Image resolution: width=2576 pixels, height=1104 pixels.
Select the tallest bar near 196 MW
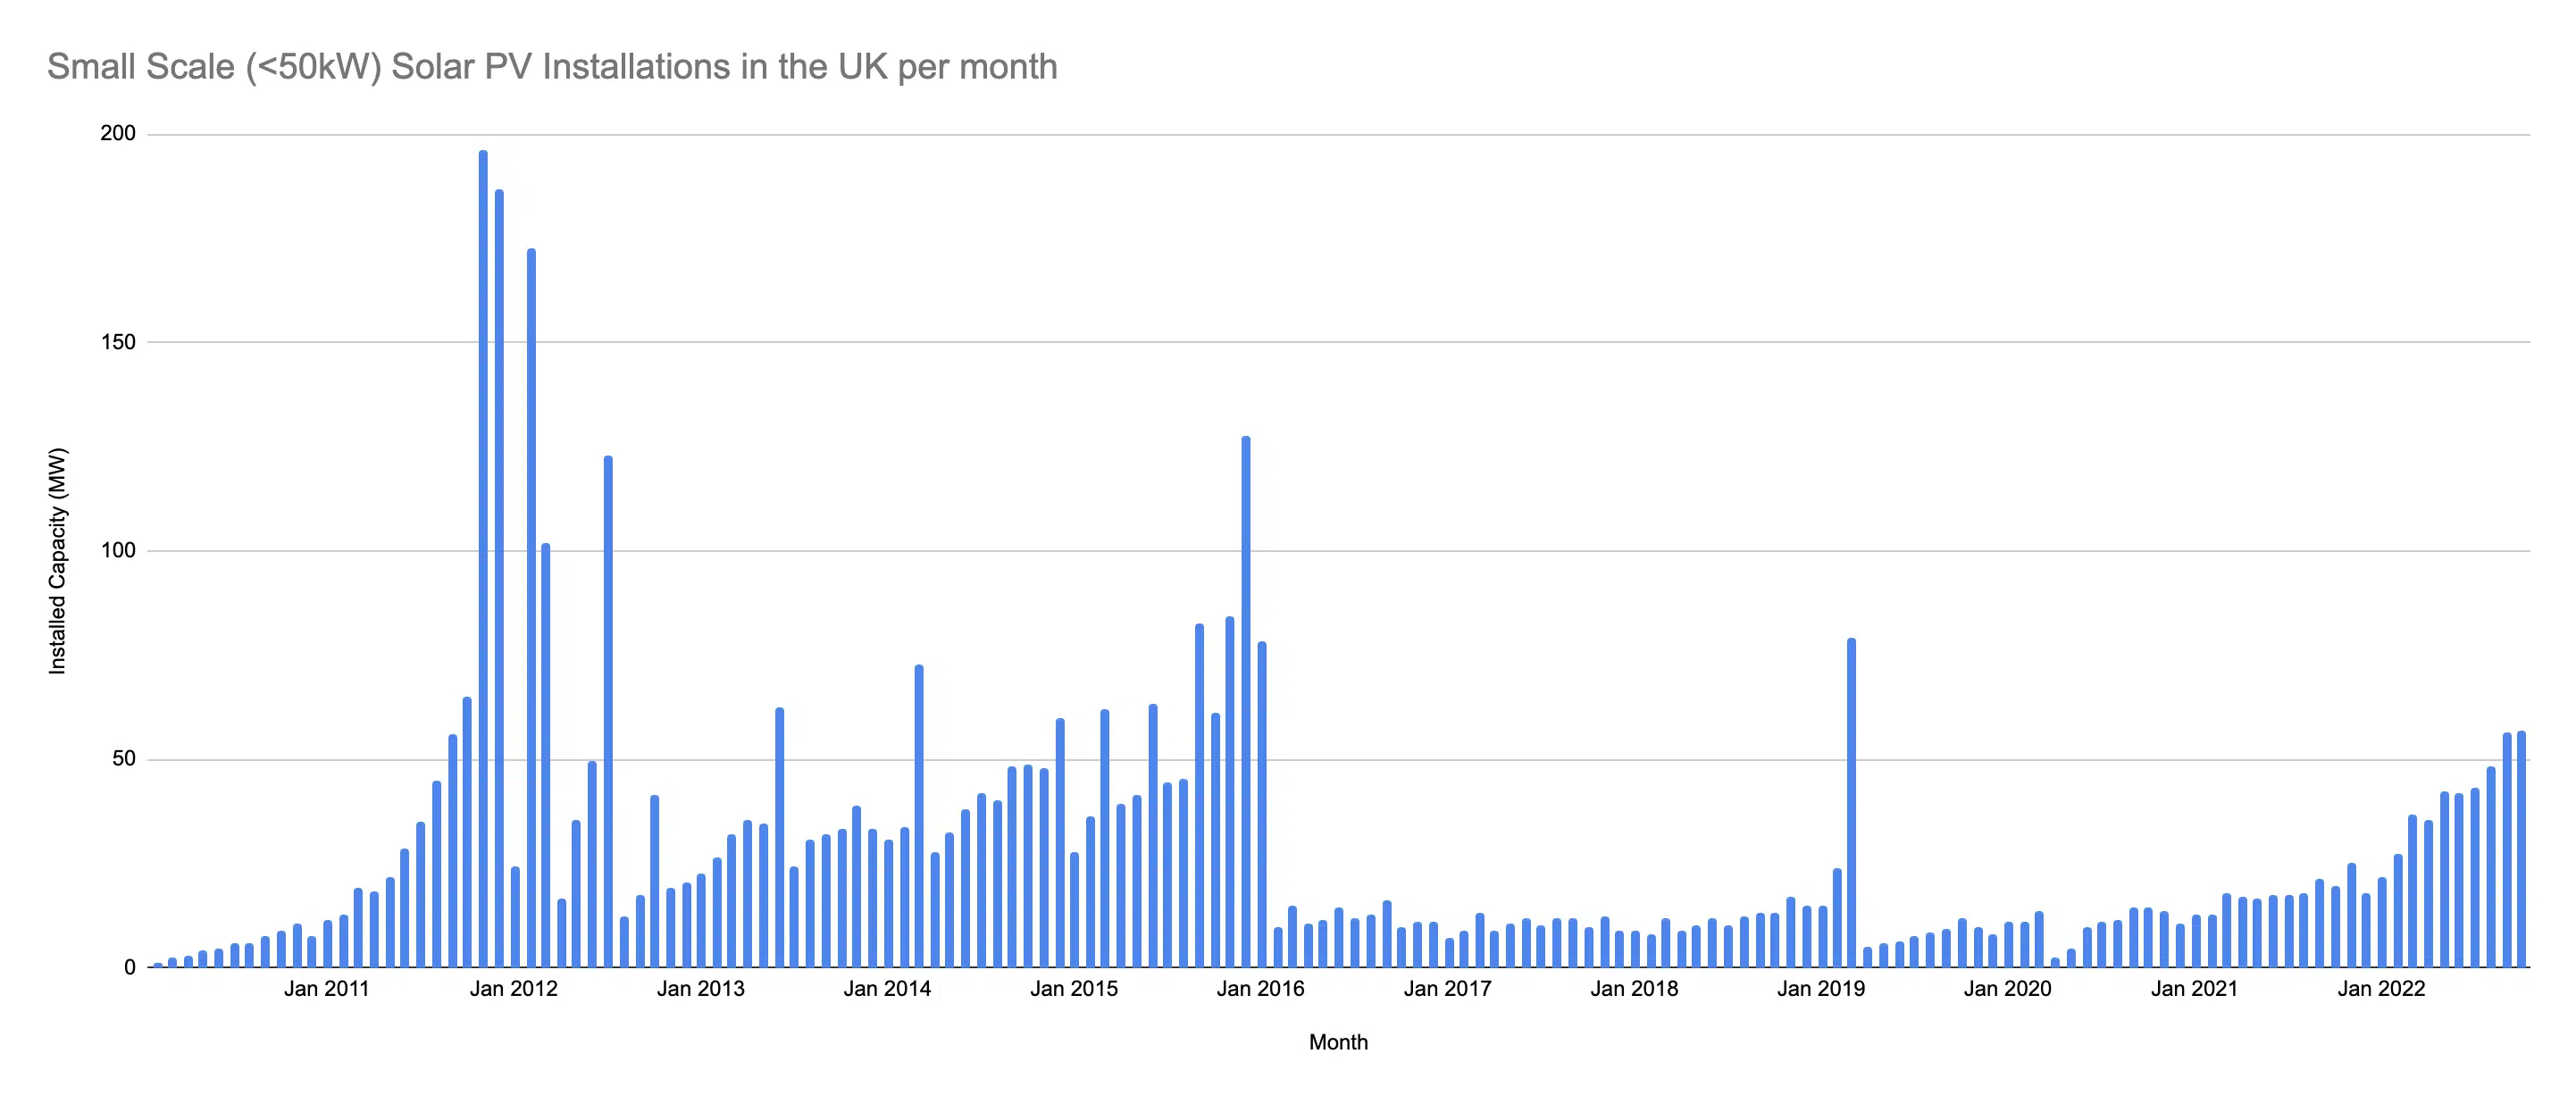483,559
